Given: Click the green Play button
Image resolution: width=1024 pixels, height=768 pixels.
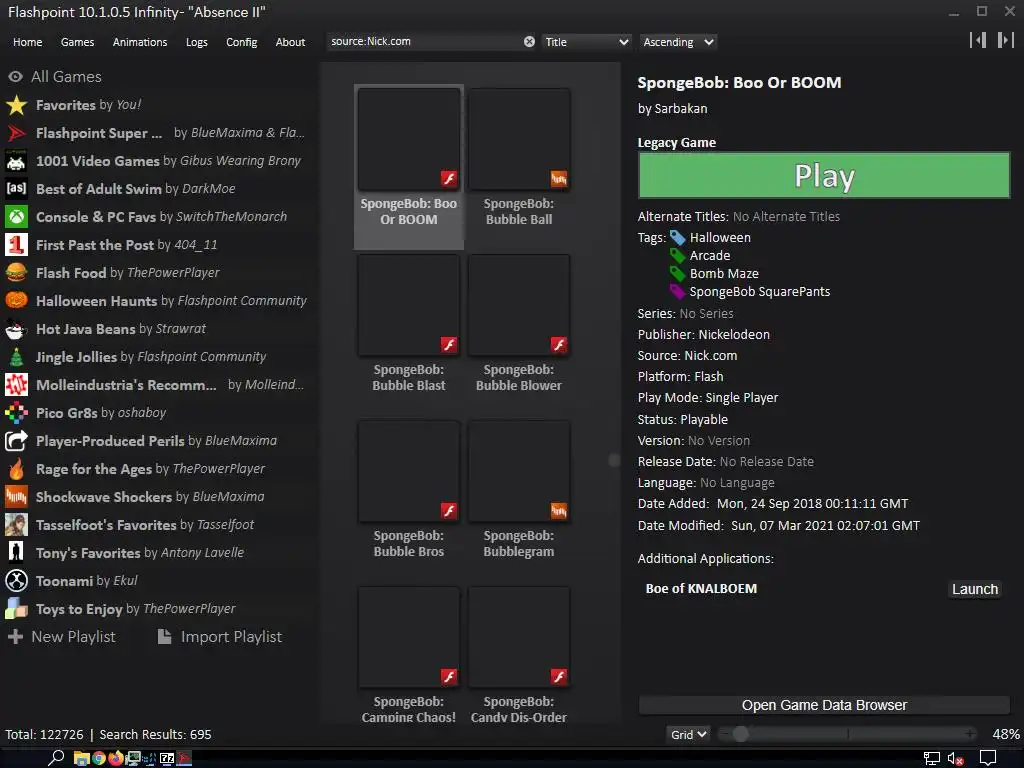Looking at the screenshot, I should click(824, 176).
